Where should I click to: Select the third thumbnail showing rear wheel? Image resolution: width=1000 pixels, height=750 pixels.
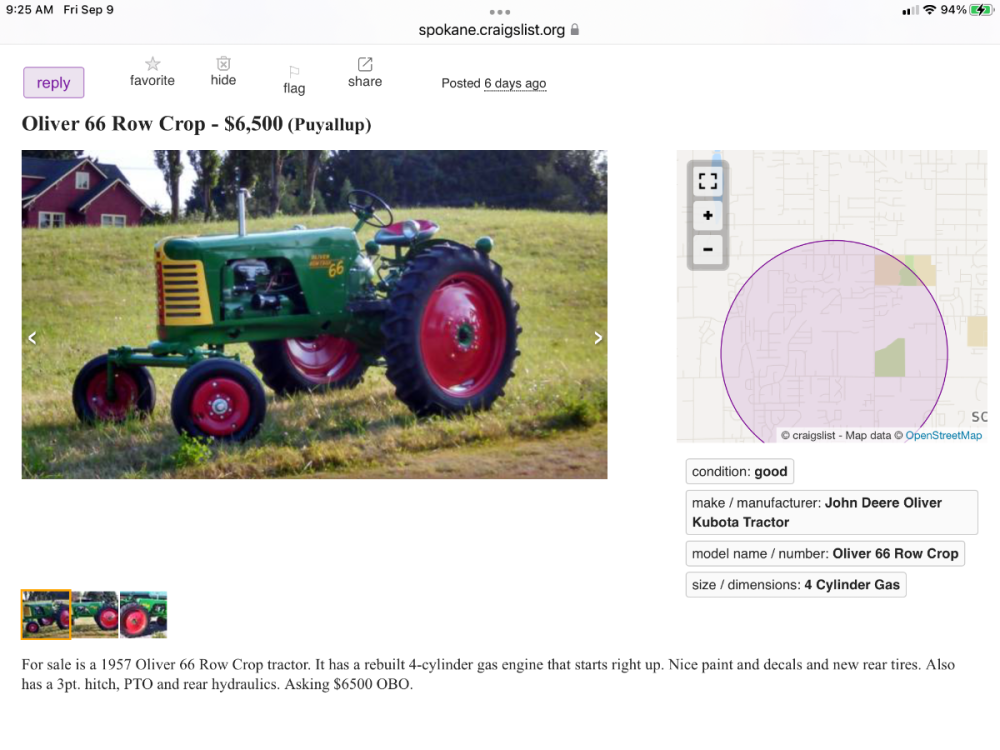click(x=143, y=614)
